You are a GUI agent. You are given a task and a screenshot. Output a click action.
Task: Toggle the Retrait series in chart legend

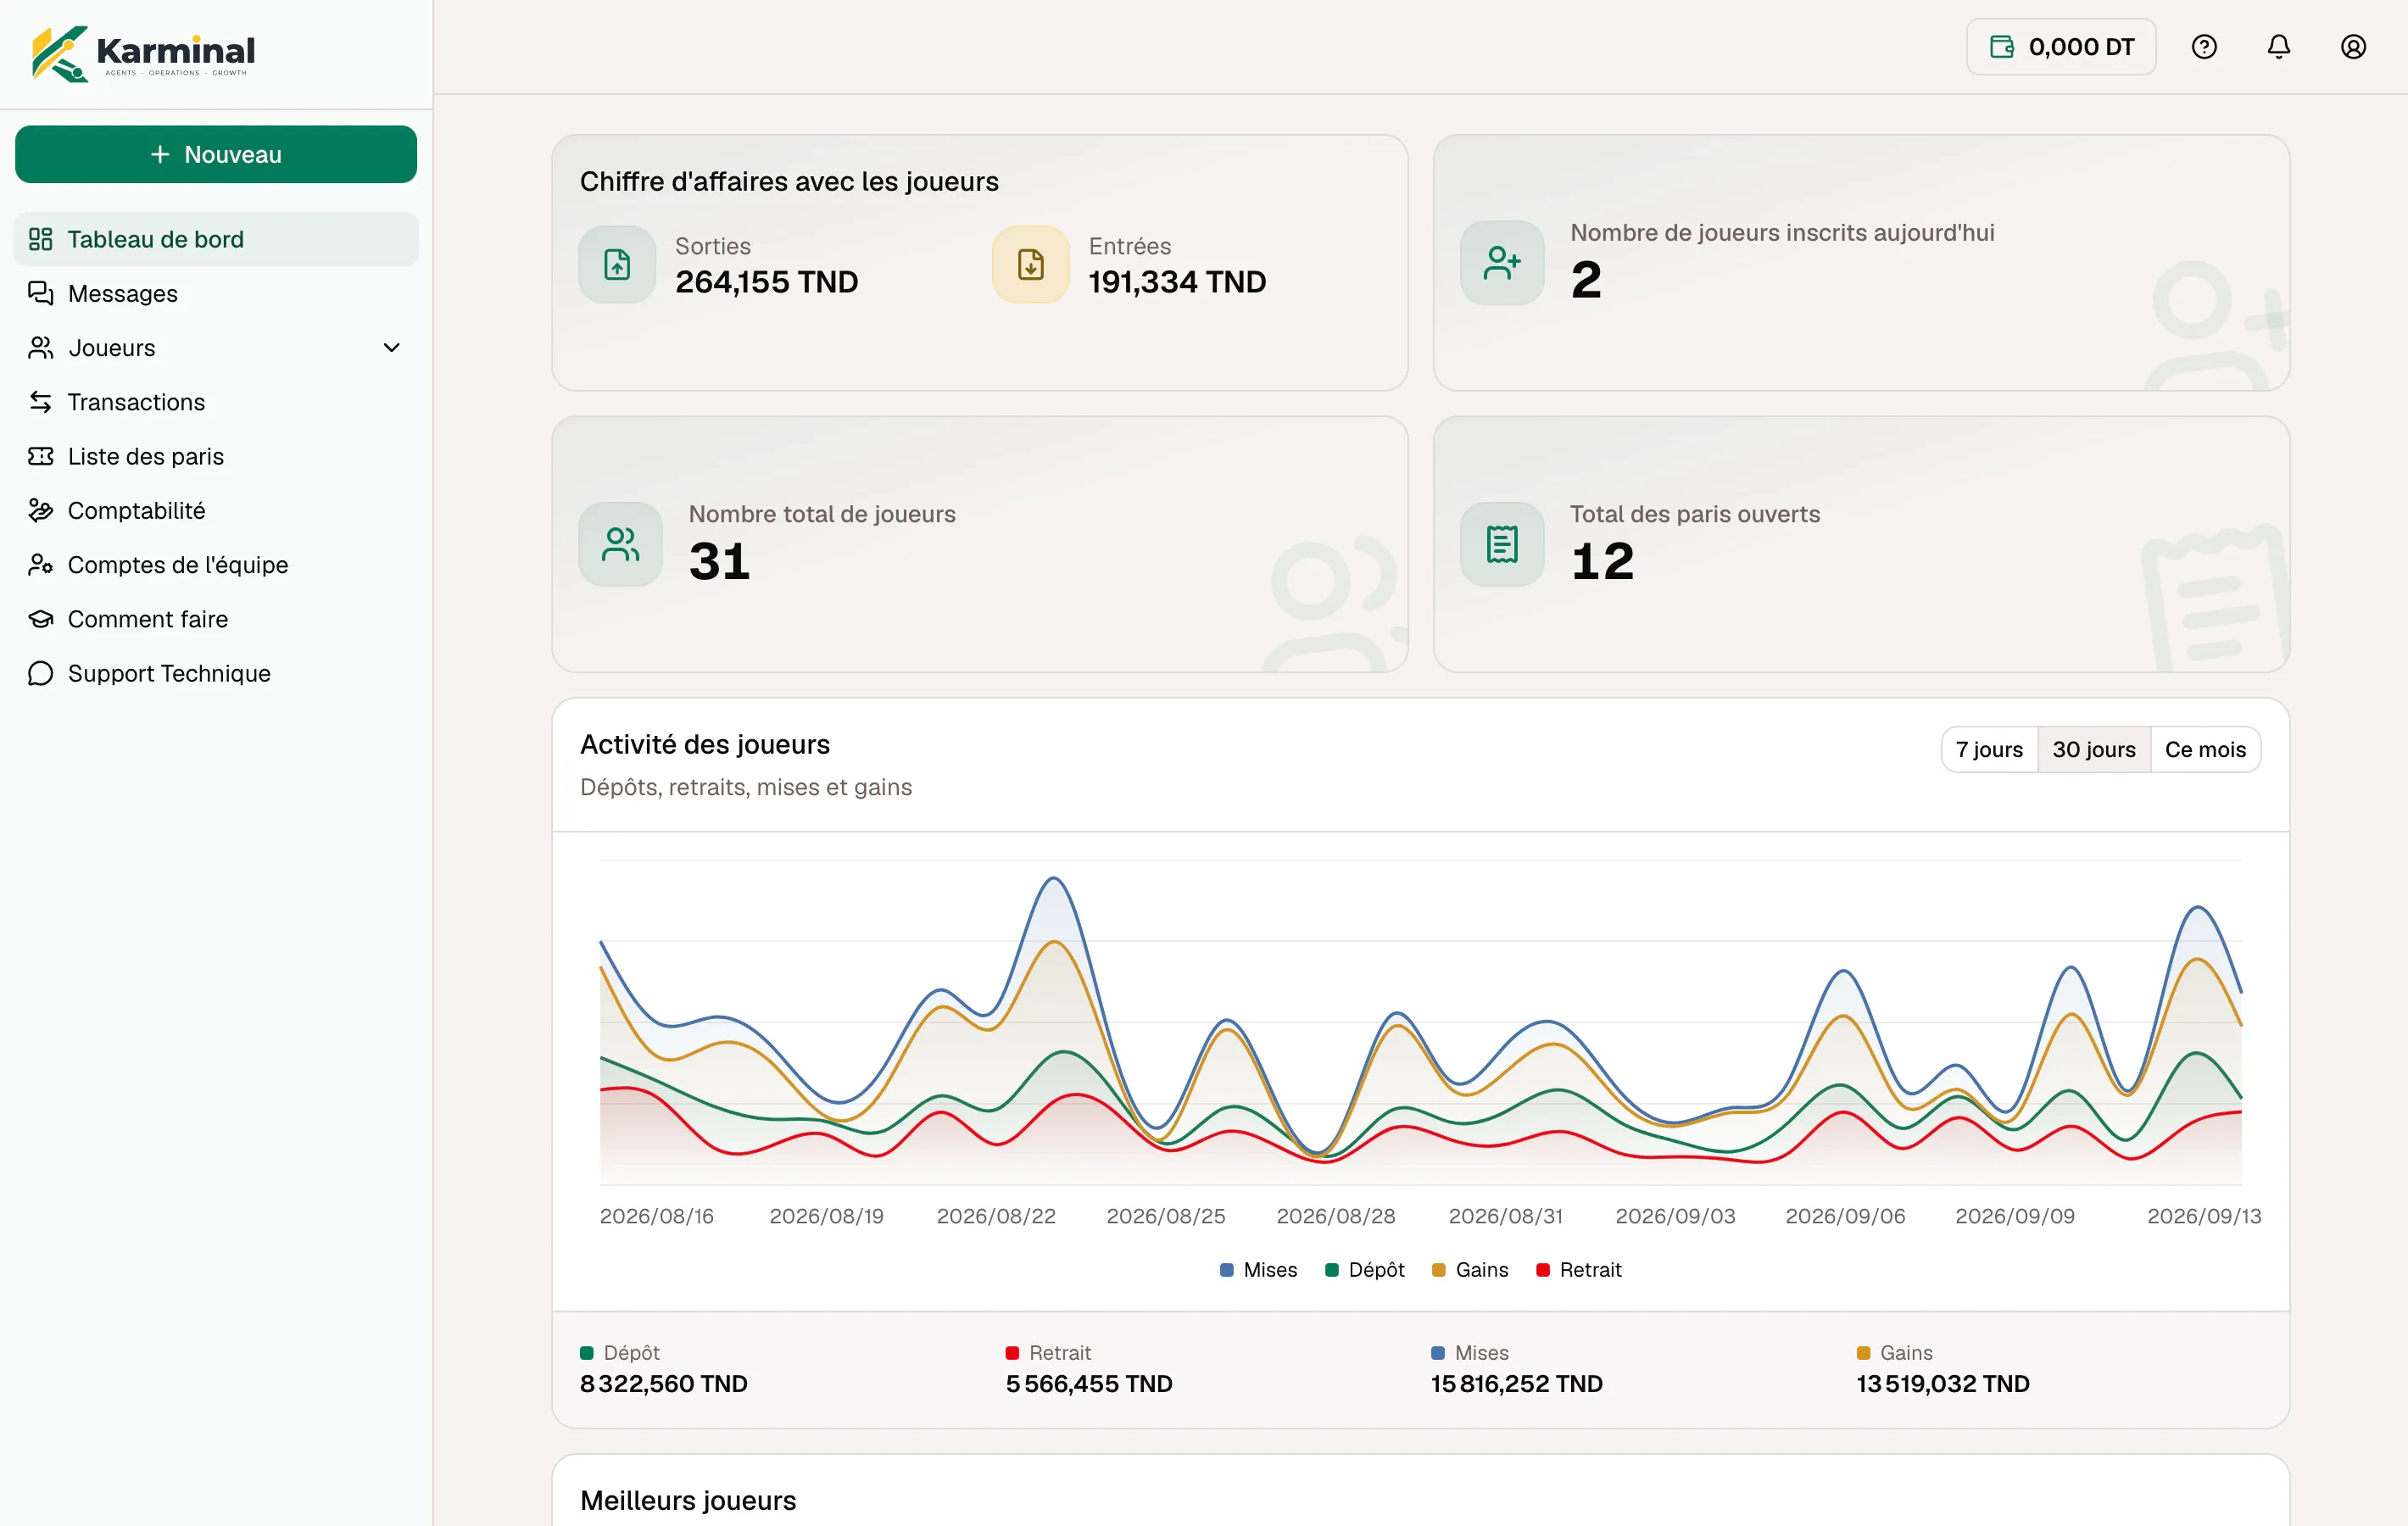point(1578,1270)
